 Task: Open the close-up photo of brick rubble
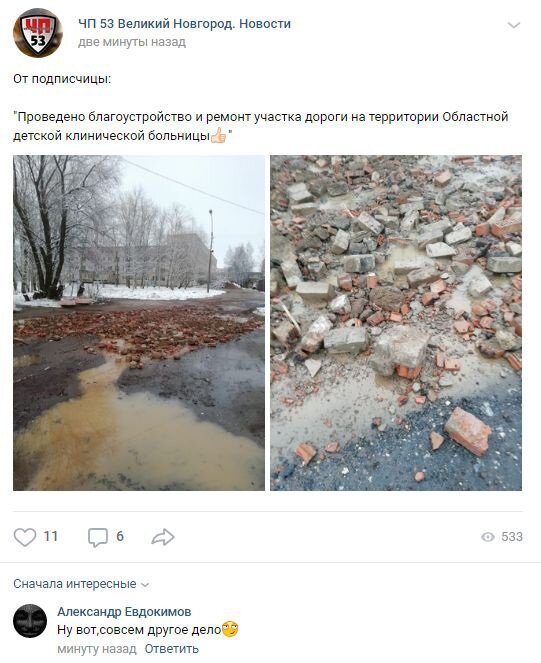pos(396,323)
